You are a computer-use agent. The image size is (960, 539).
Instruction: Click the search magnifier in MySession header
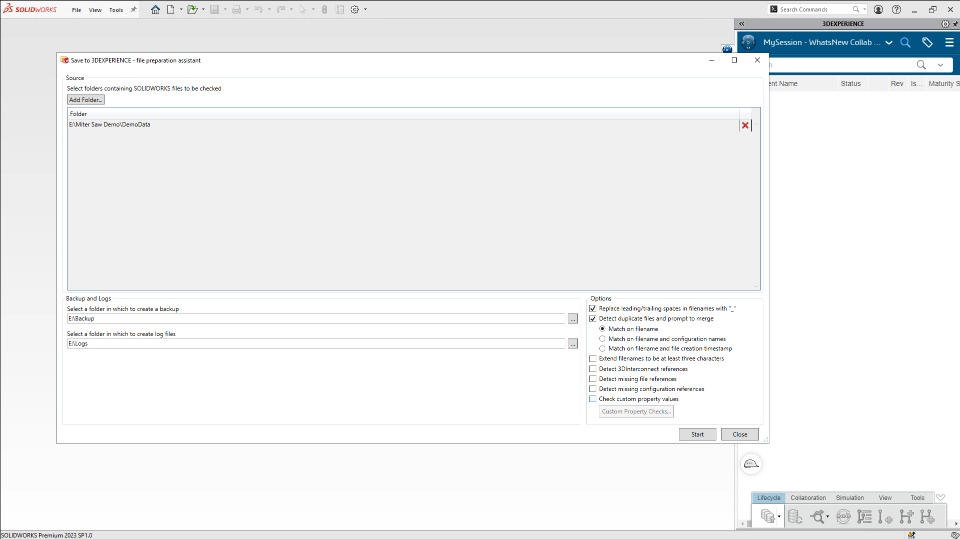pyautogui.click(x=906, y=42)
